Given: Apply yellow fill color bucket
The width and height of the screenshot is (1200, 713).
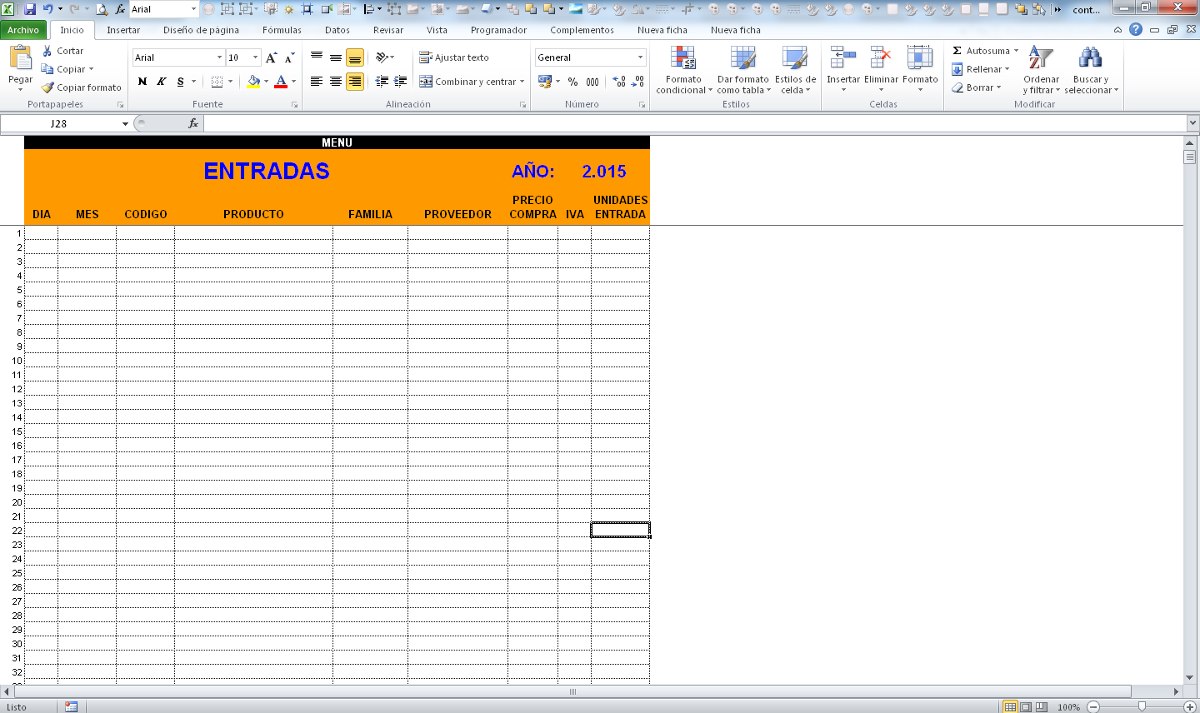Looking at the screenshot, I should pyautogui.click(x=253, y=82).
